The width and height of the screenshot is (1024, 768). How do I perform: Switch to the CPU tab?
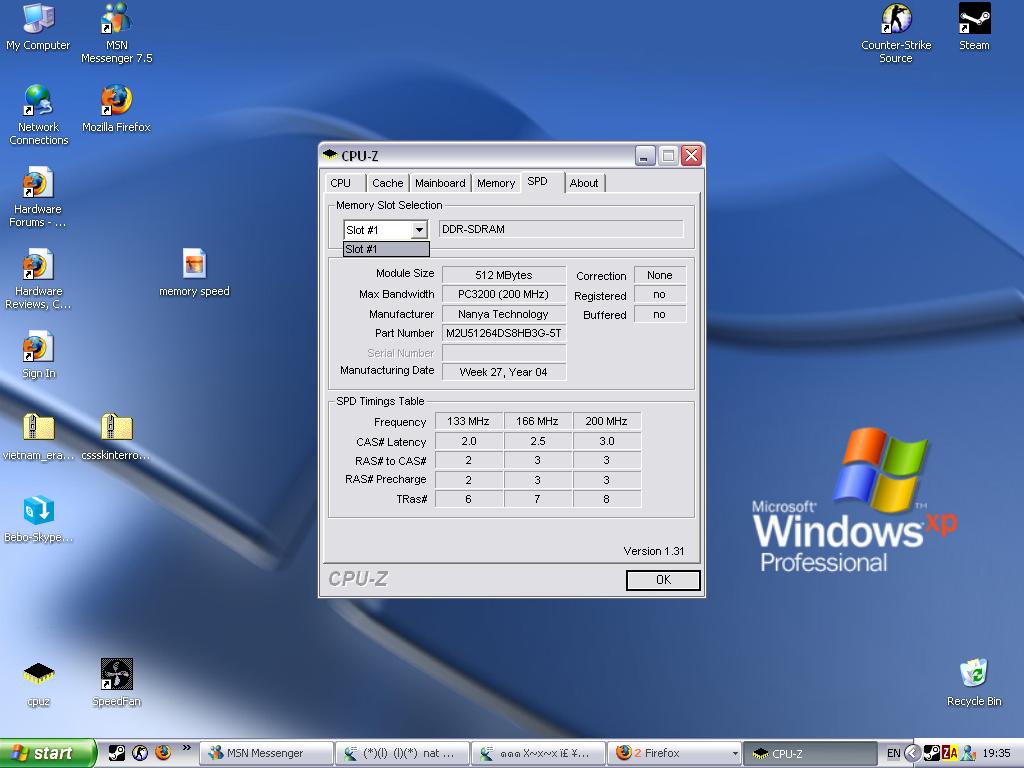point(345,183)
